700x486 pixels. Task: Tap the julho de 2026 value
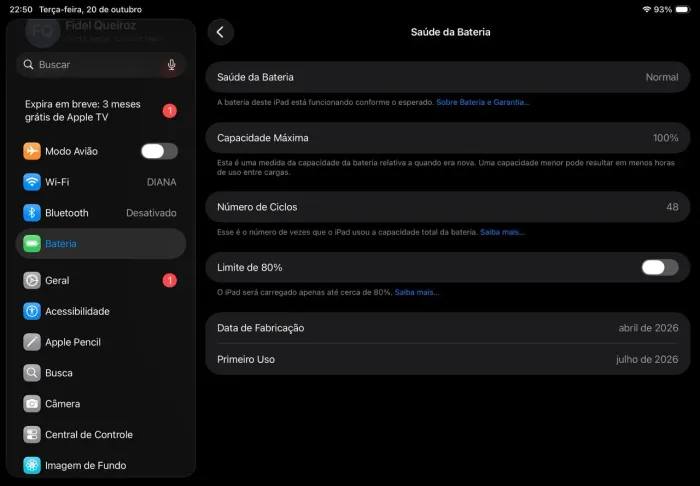647,359
